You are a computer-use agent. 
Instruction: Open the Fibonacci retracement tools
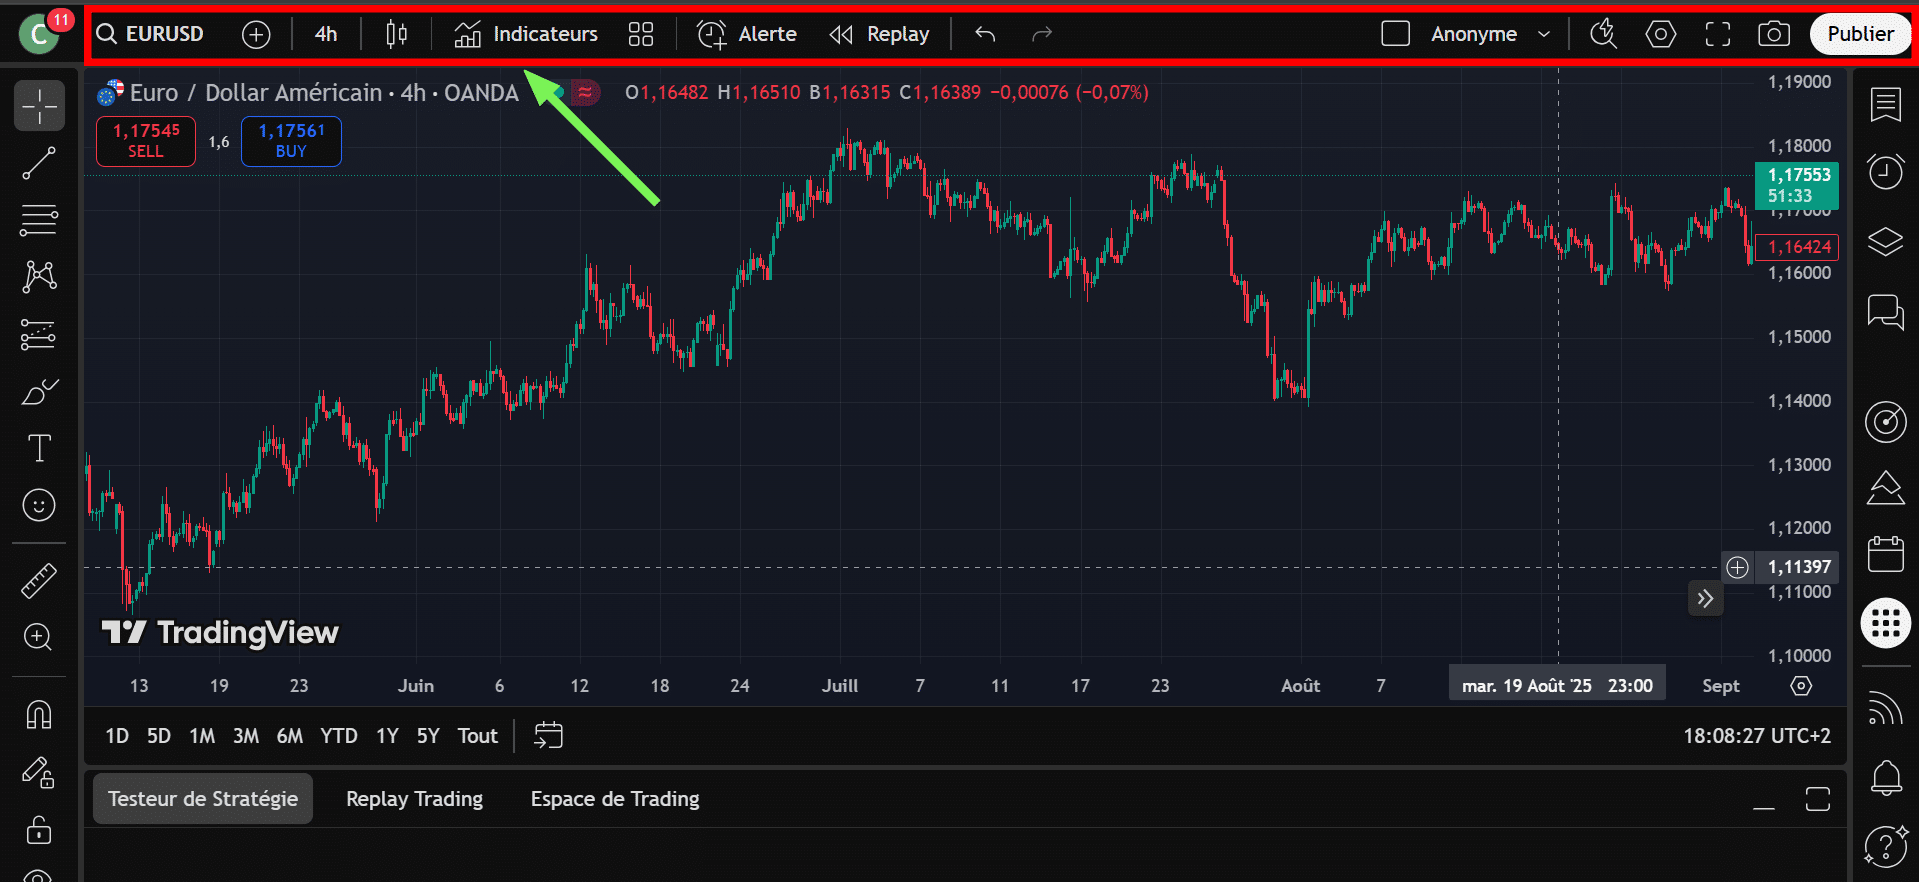[39, 219]
